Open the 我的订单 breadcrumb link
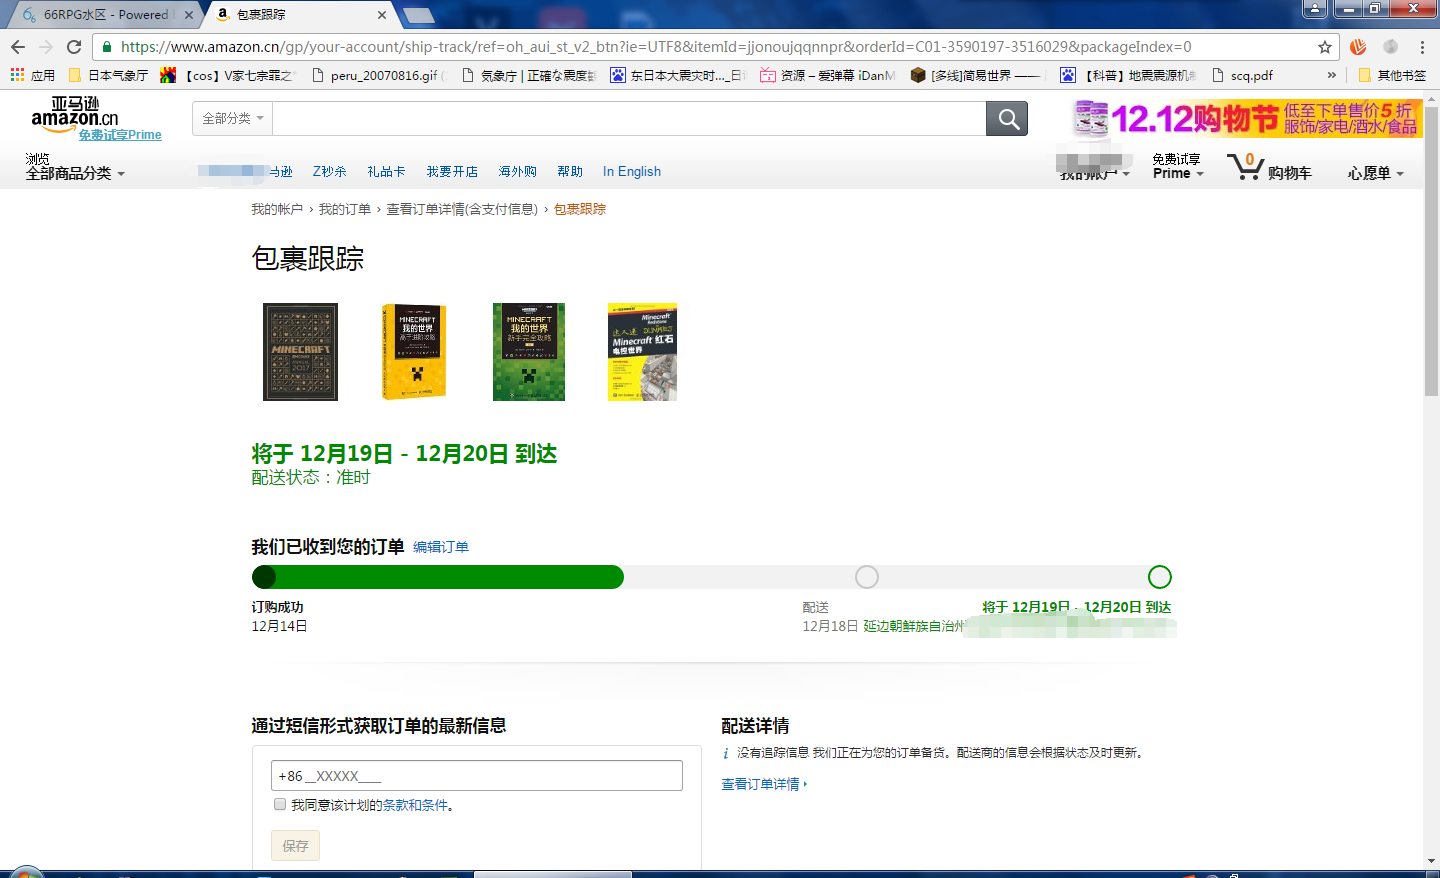1440x878 pixels. pos(345,209)
